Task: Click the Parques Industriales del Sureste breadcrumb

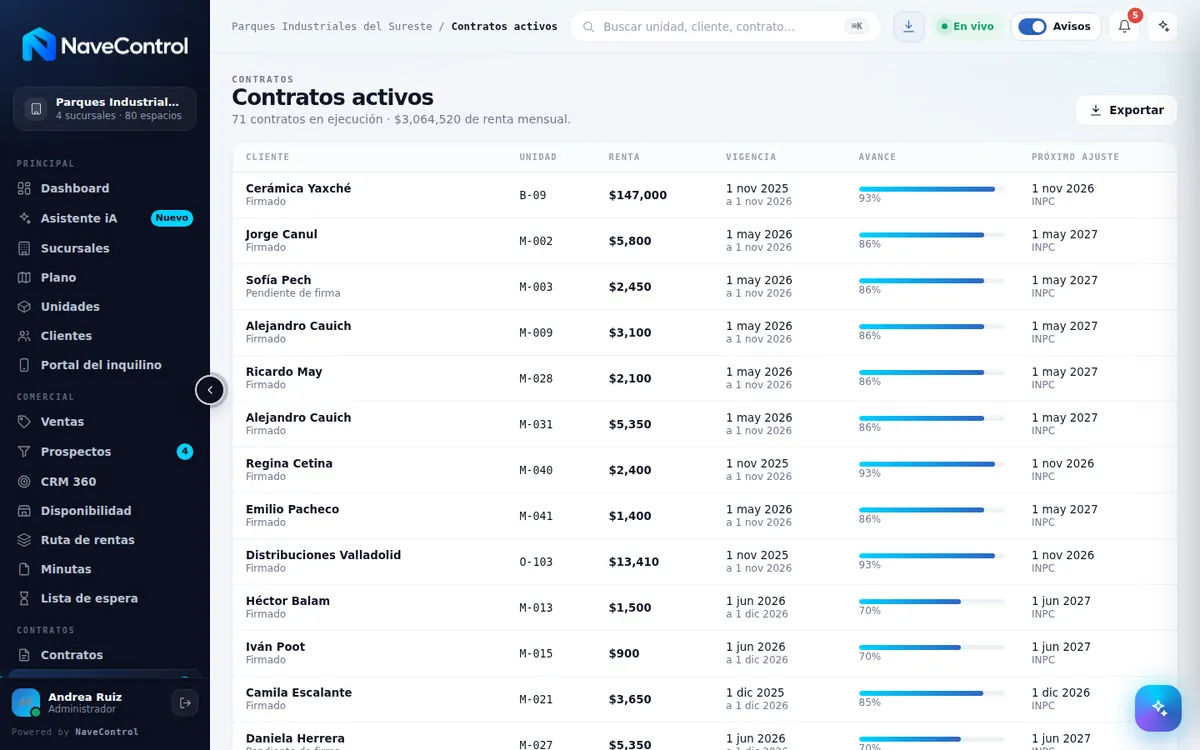Action: point(332,27)
